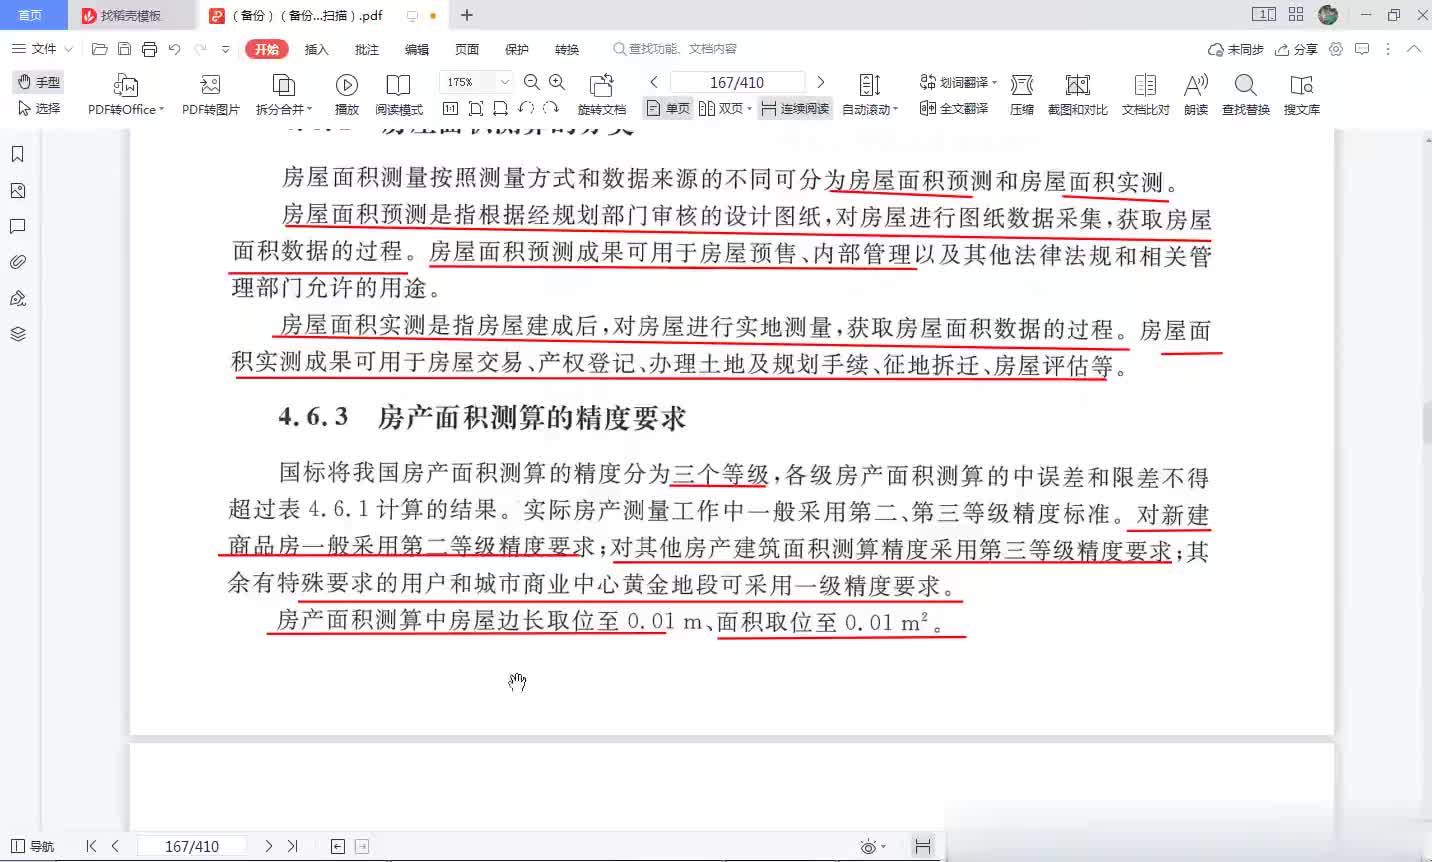Image resolution: width=1432 pixels, height=862 pixels.
Task: Open 阅读模式 reading mode
Action: 398,86
